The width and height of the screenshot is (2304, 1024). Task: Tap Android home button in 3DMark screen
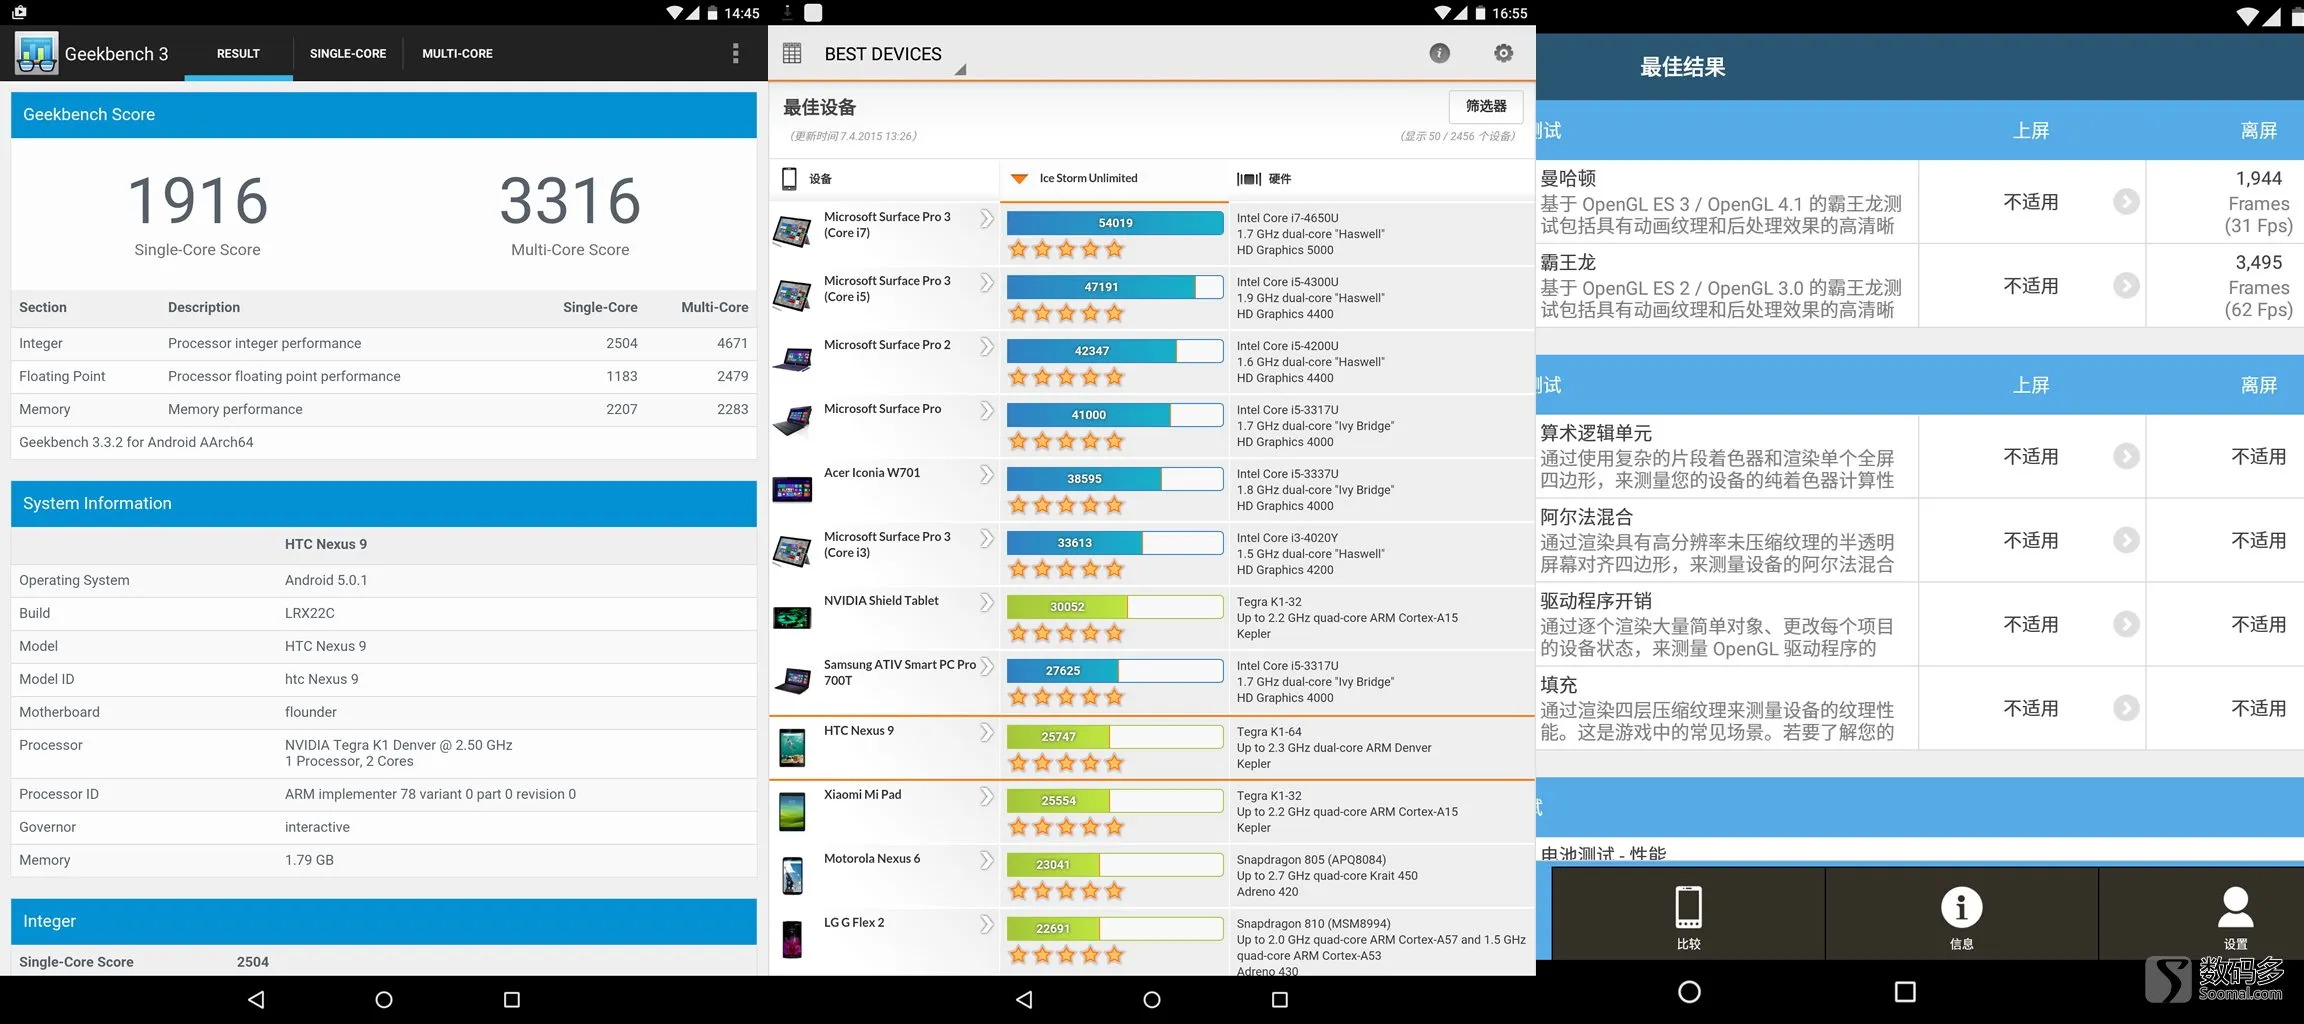[x=1152, y=999]
